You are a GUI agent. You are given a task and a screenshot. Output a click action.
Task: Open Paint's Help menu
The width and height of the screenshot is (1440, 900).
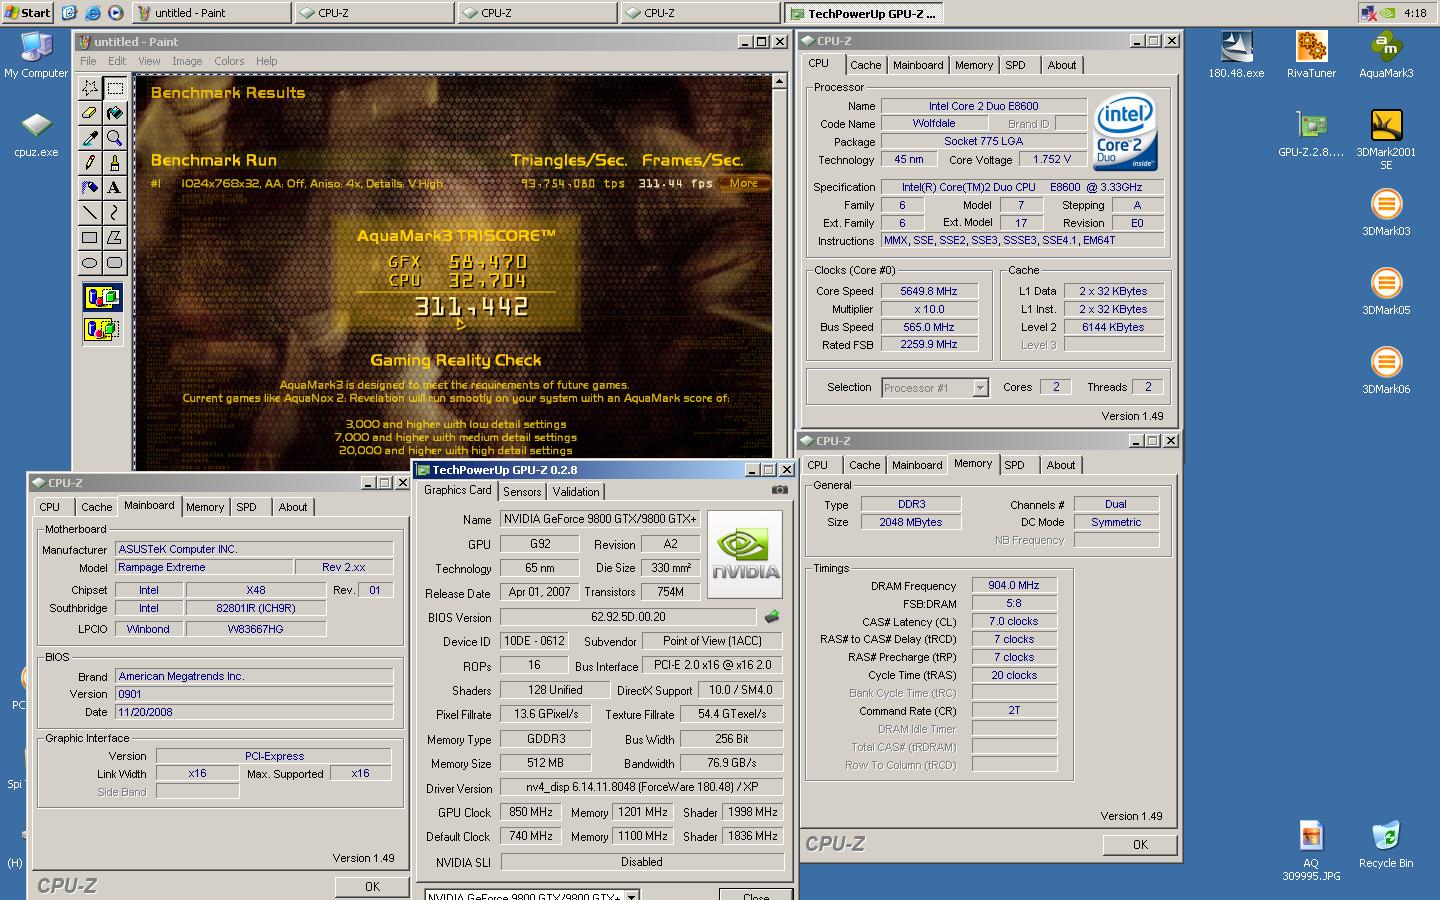pyautogui.click(x=266, y=61)
